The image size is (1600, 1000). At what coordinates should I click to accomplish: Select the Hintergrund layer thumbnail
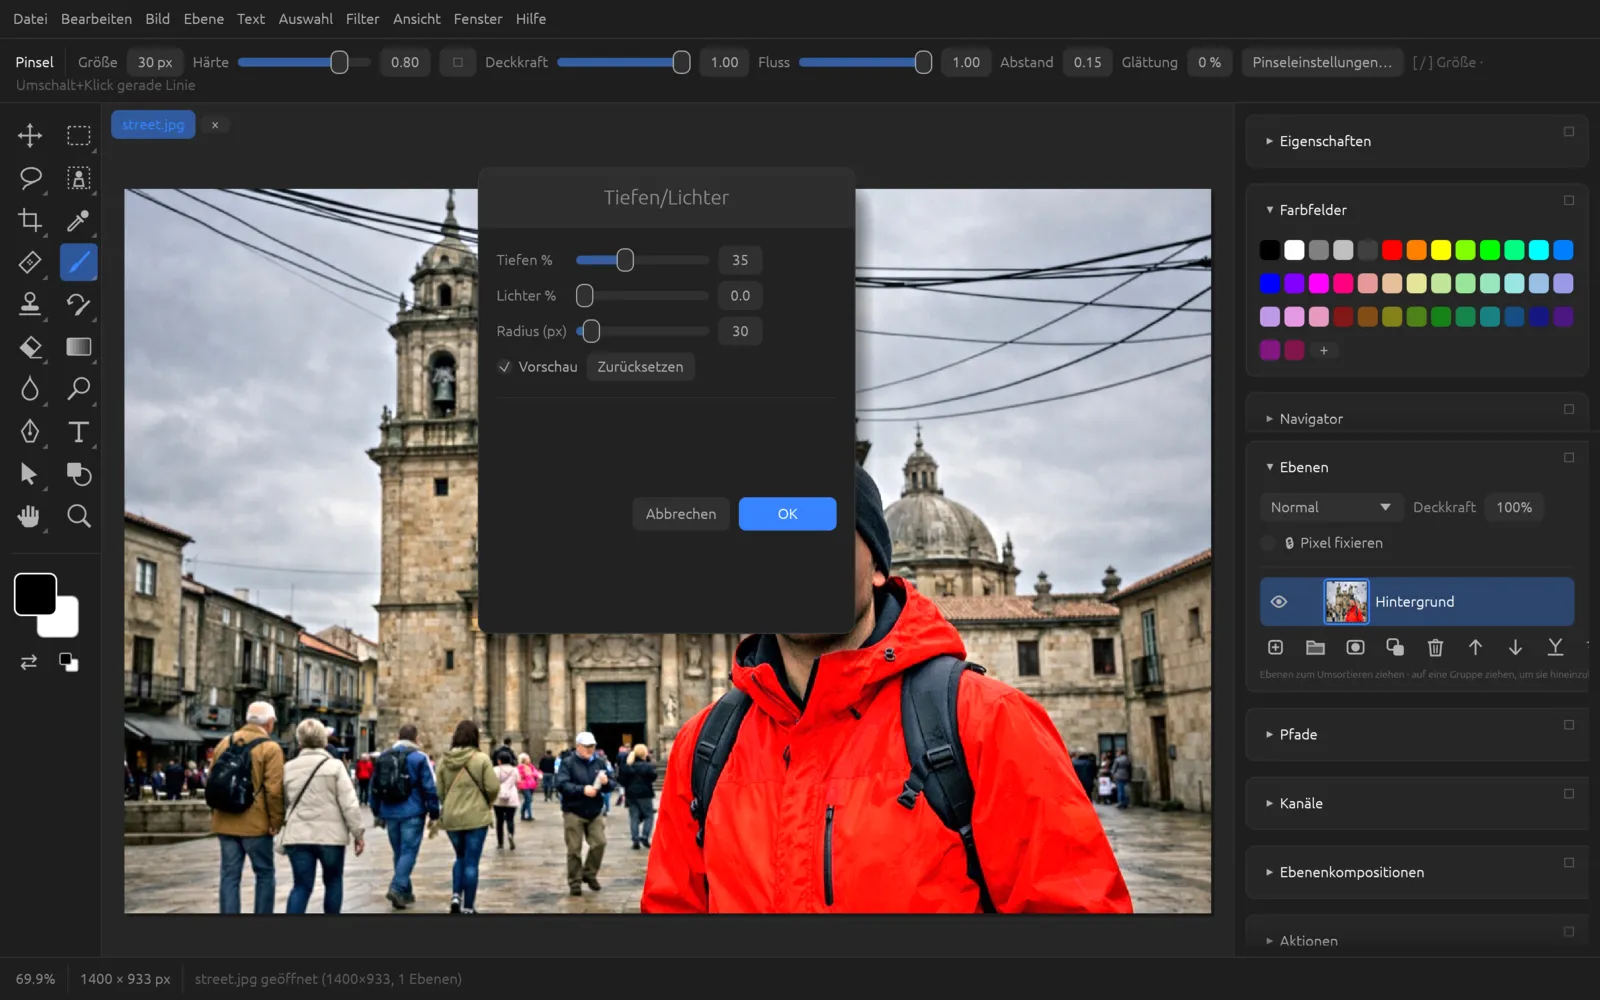coord(1346,602)
